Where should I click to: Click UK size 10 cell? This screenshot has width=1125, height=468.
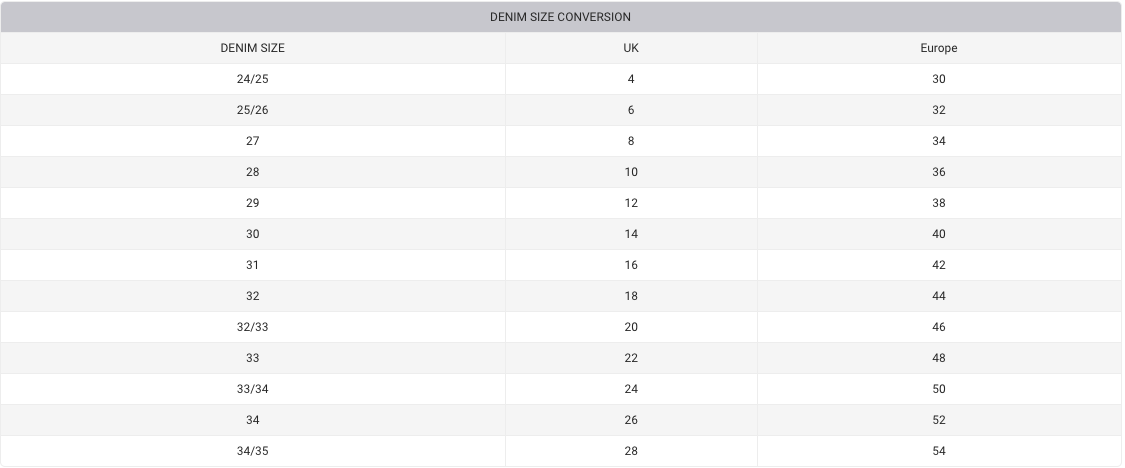point(631,172)
